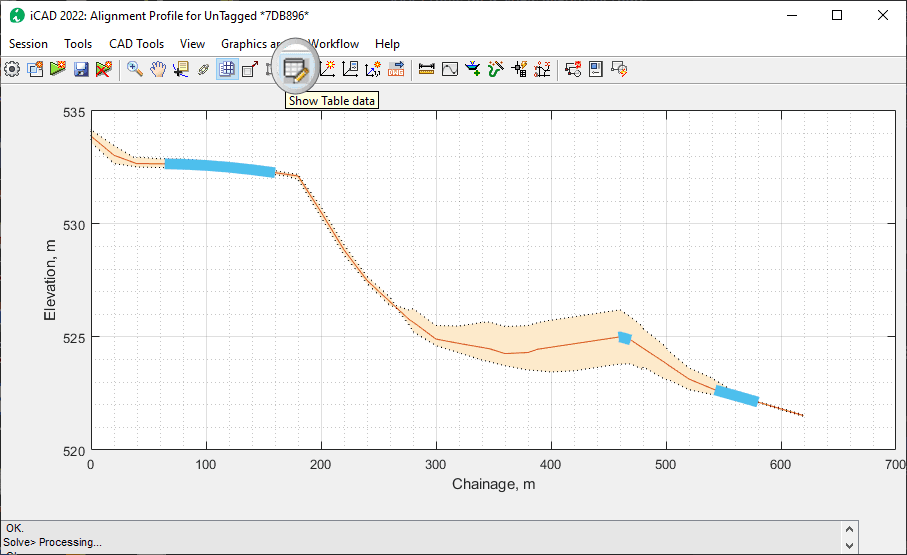Viewport: 907px width, 555px height.
Task: Open the View menu
Action: (192, 44)
